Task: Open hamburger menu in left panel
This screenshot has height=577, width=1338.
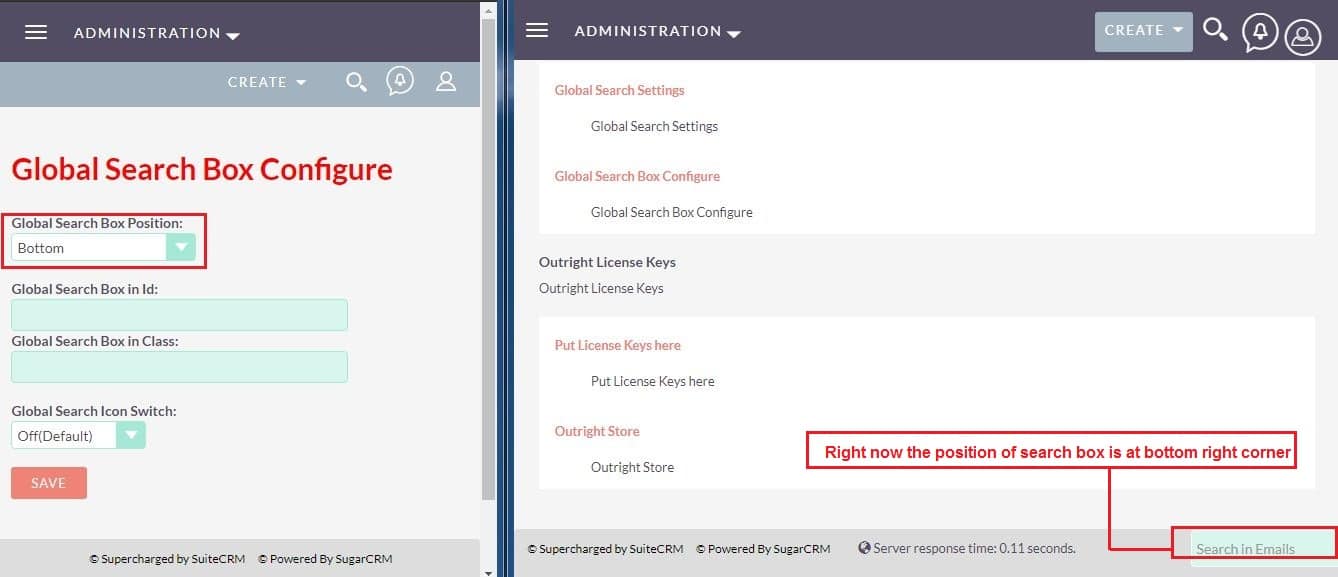Action: [x=36, y=32]
